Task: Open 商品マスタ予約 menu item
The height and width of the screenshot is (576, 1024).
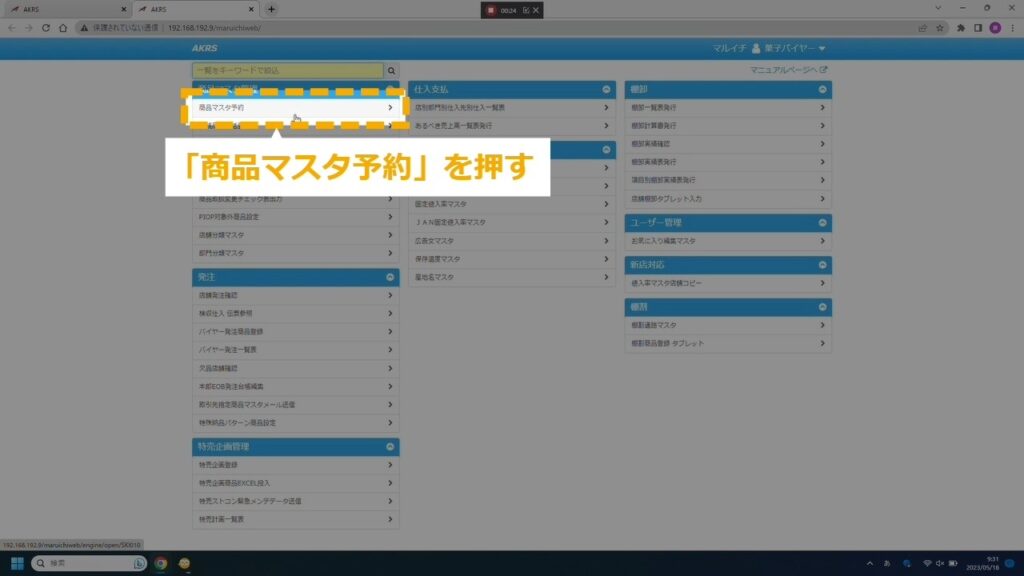Action: pos(294,107)
